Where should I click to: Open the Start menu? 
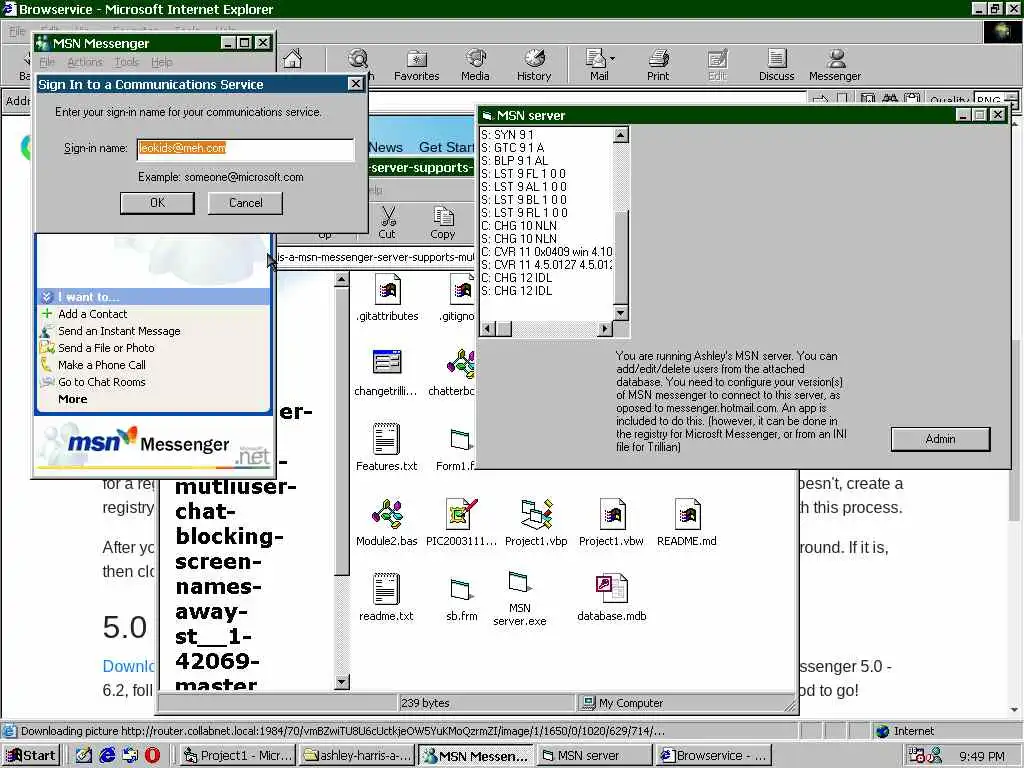[x=31, y=756]
